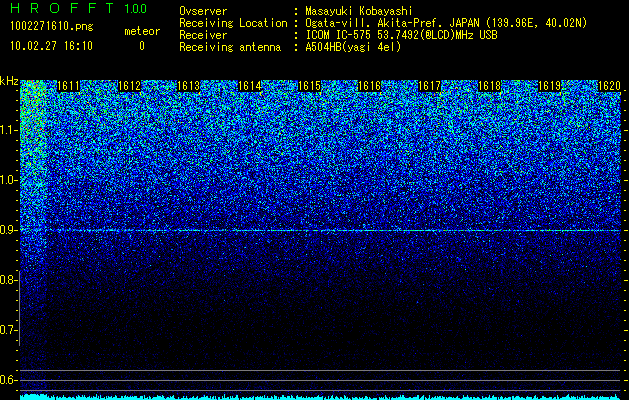Click the 1615 time marker

point(310,86)
